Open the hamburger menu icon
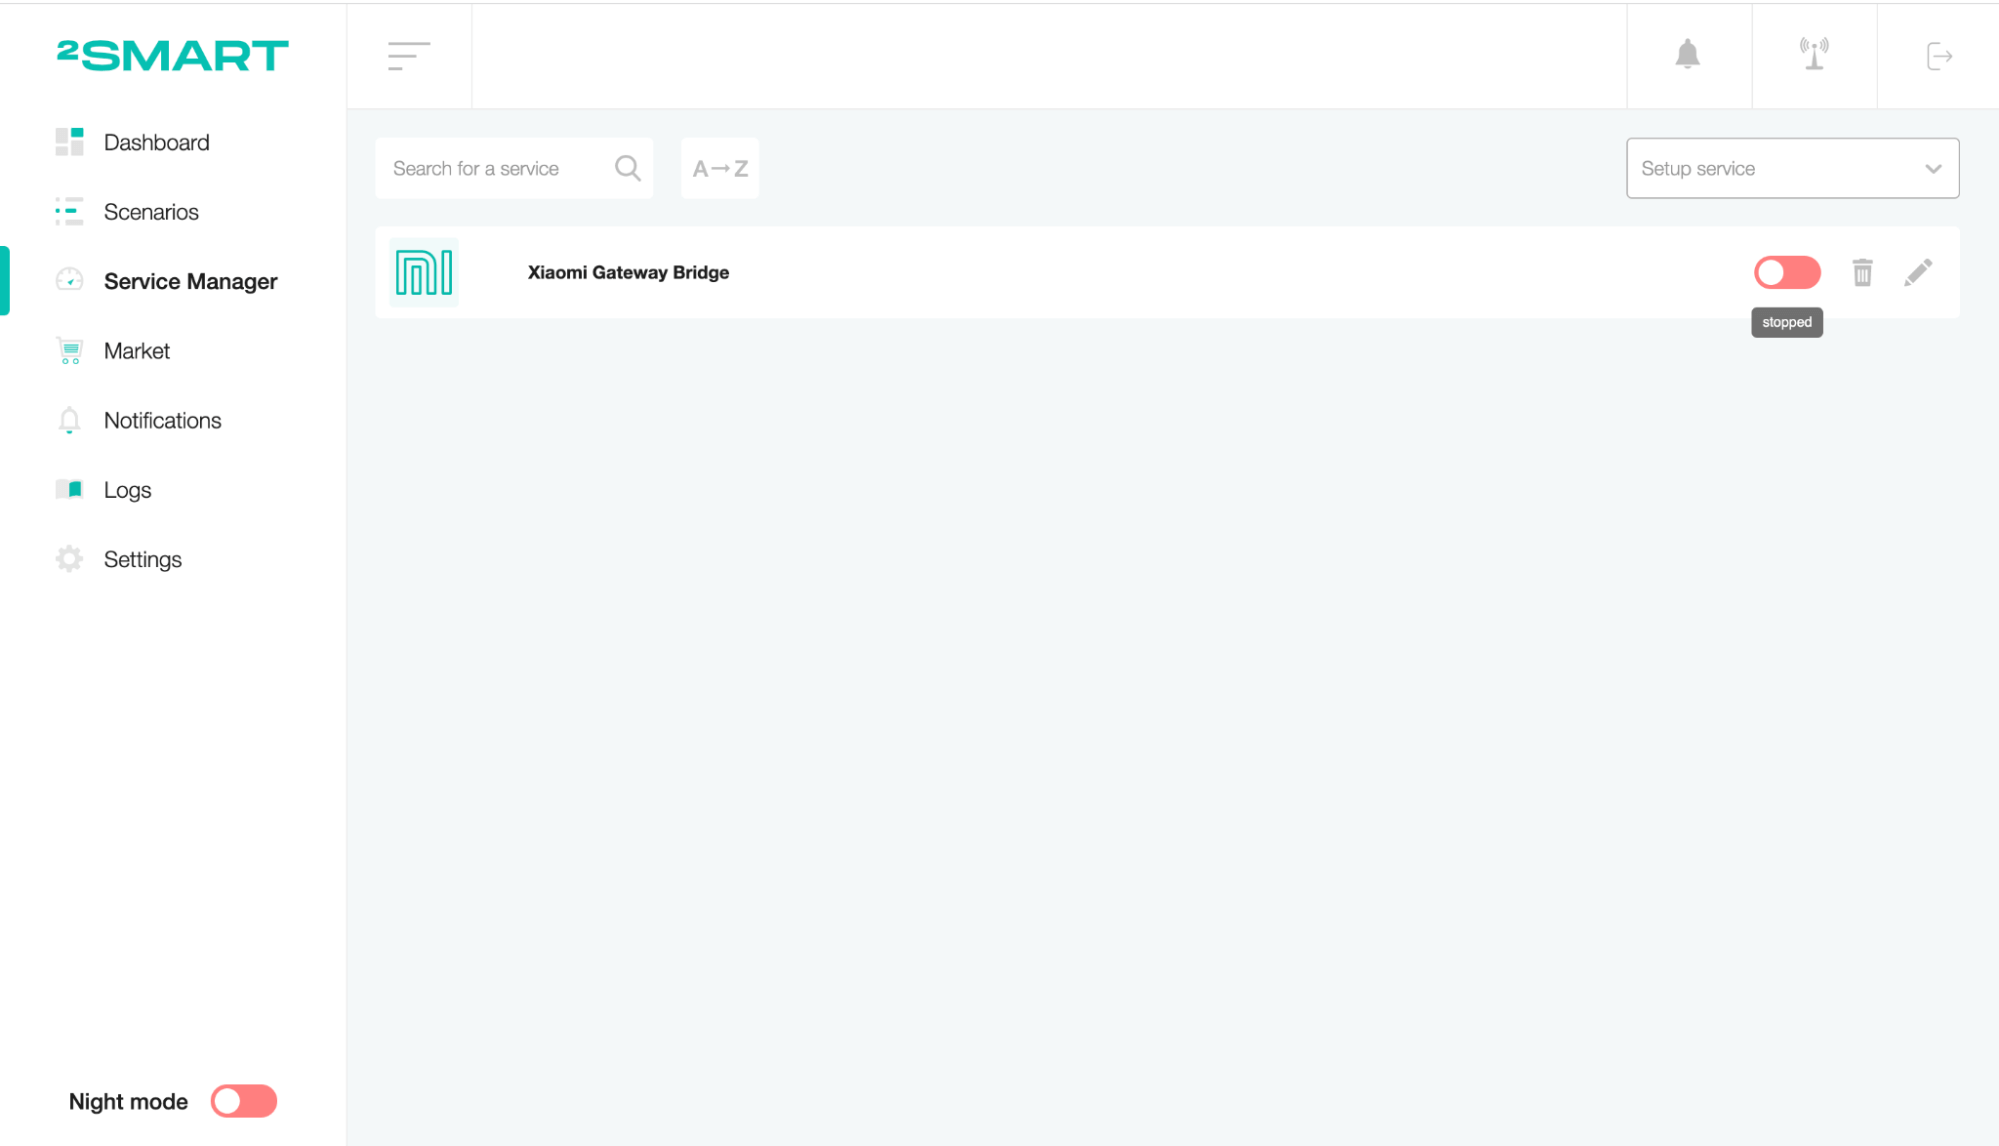This screenshot has height=1146, width=1999. coord(408,57)
